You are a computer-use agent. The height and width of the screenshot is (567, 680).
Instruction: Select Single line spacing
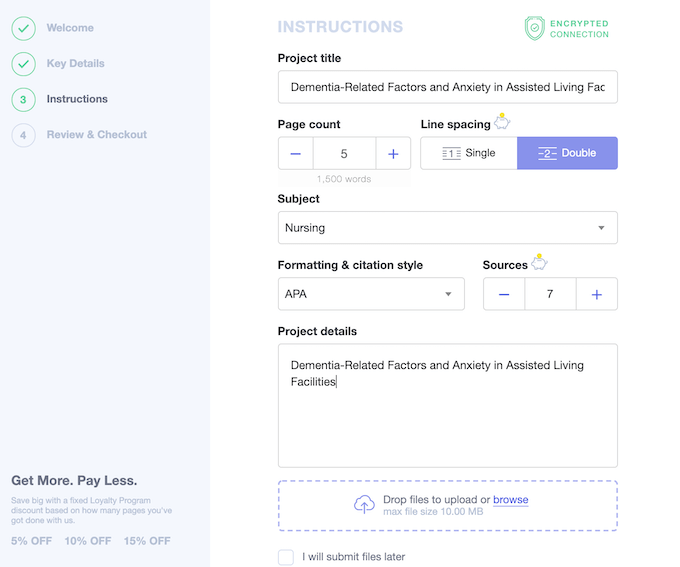469,153
